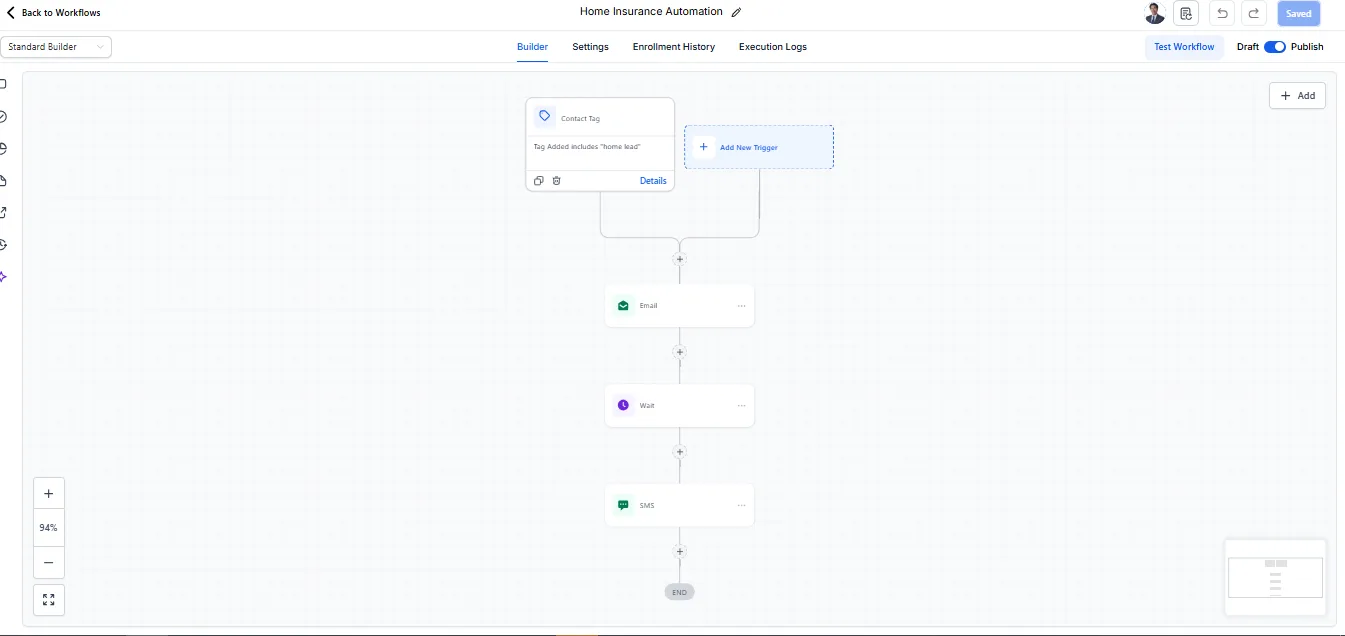Open the Execution Logs tab
1345x636 pixels.
pyautogui.click(x=772, y=46)
